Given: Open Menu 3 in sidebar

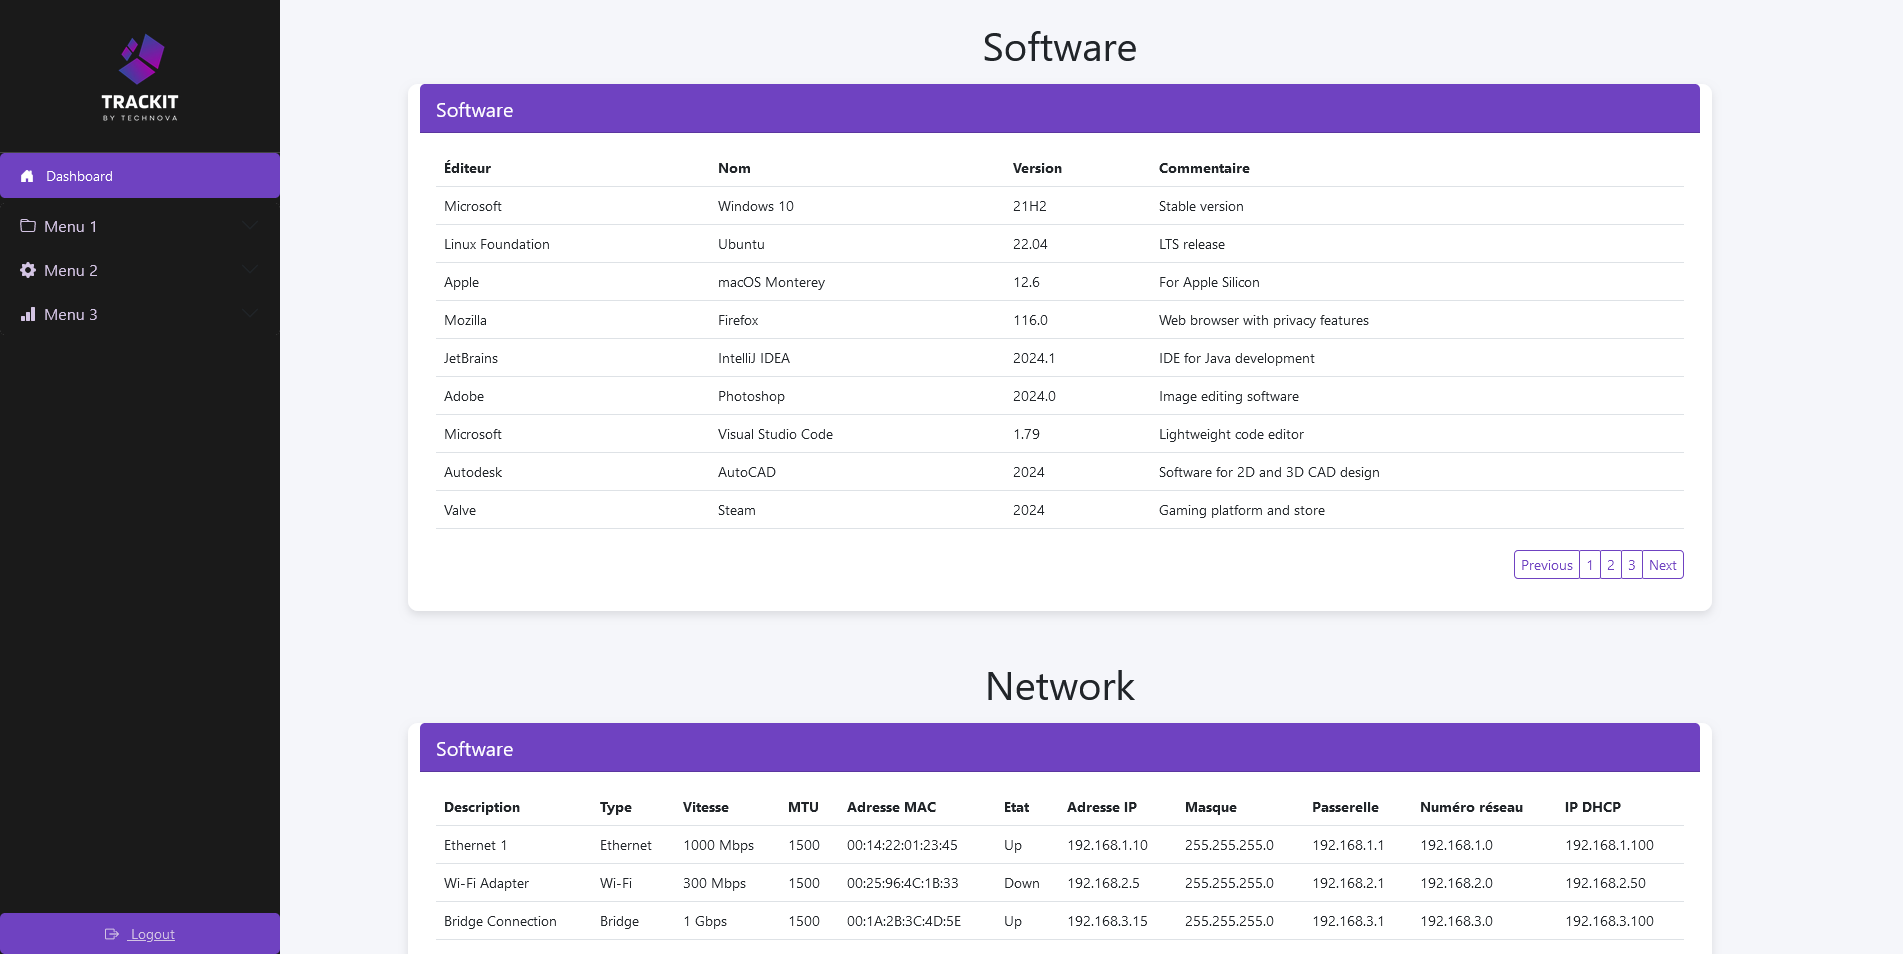Looking at the screenshot, I should [140, 314].
